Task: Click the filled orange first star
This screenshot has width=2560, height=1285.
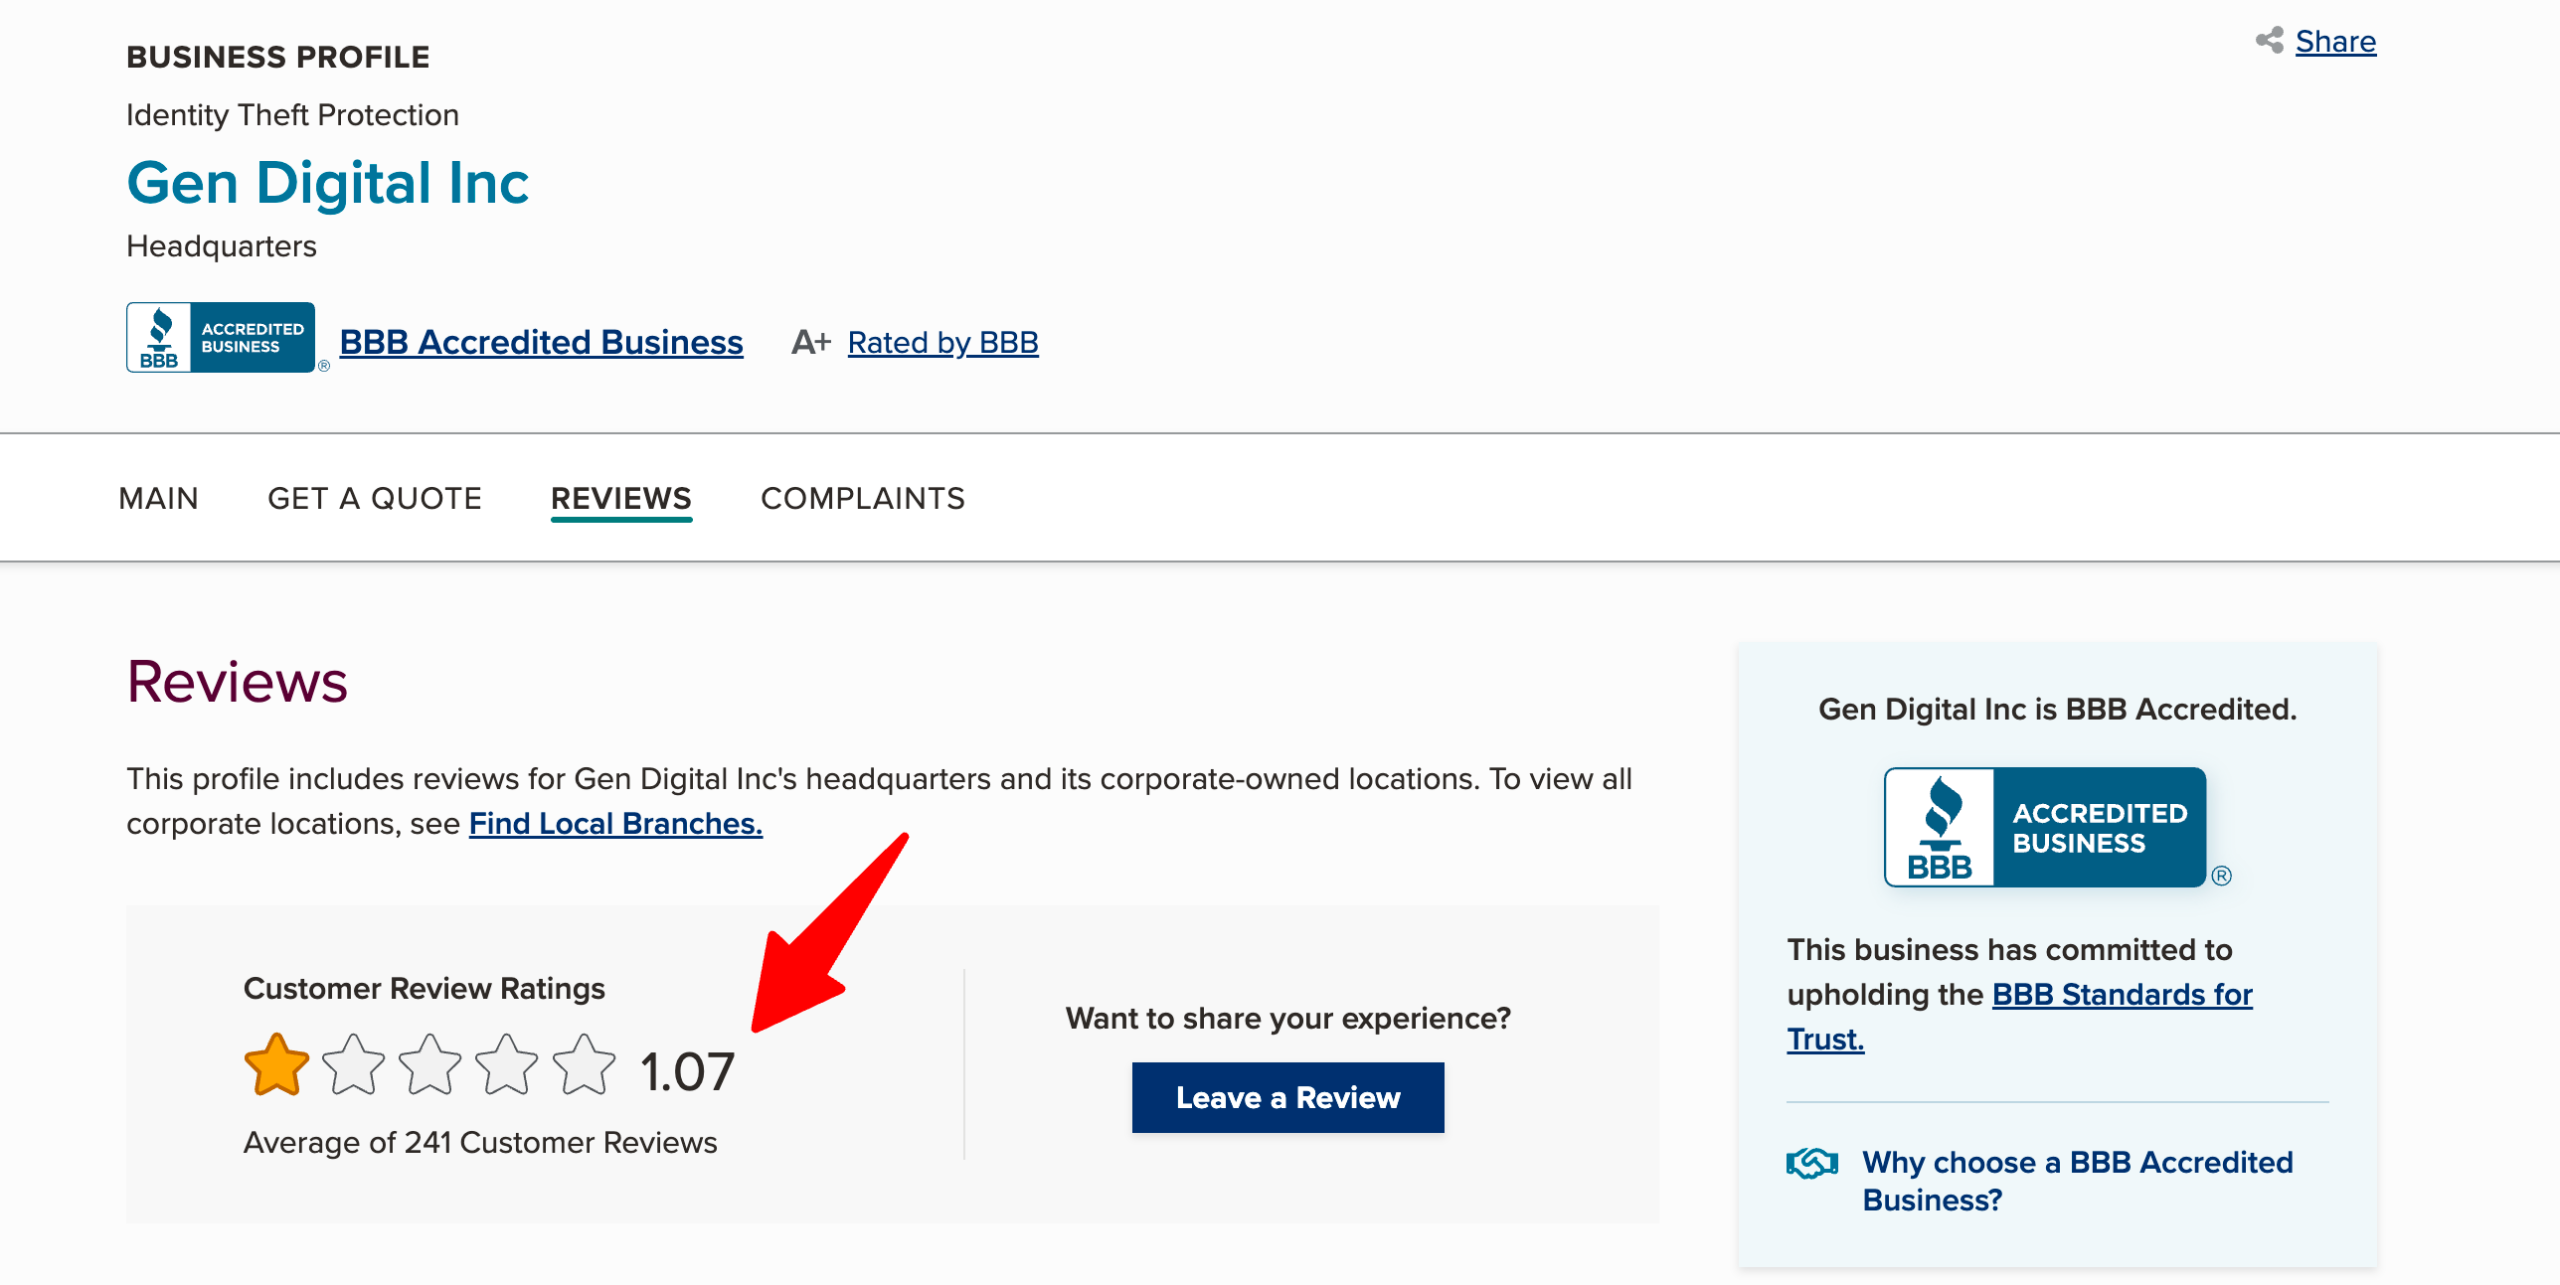Action: (x=276, y=1066)
